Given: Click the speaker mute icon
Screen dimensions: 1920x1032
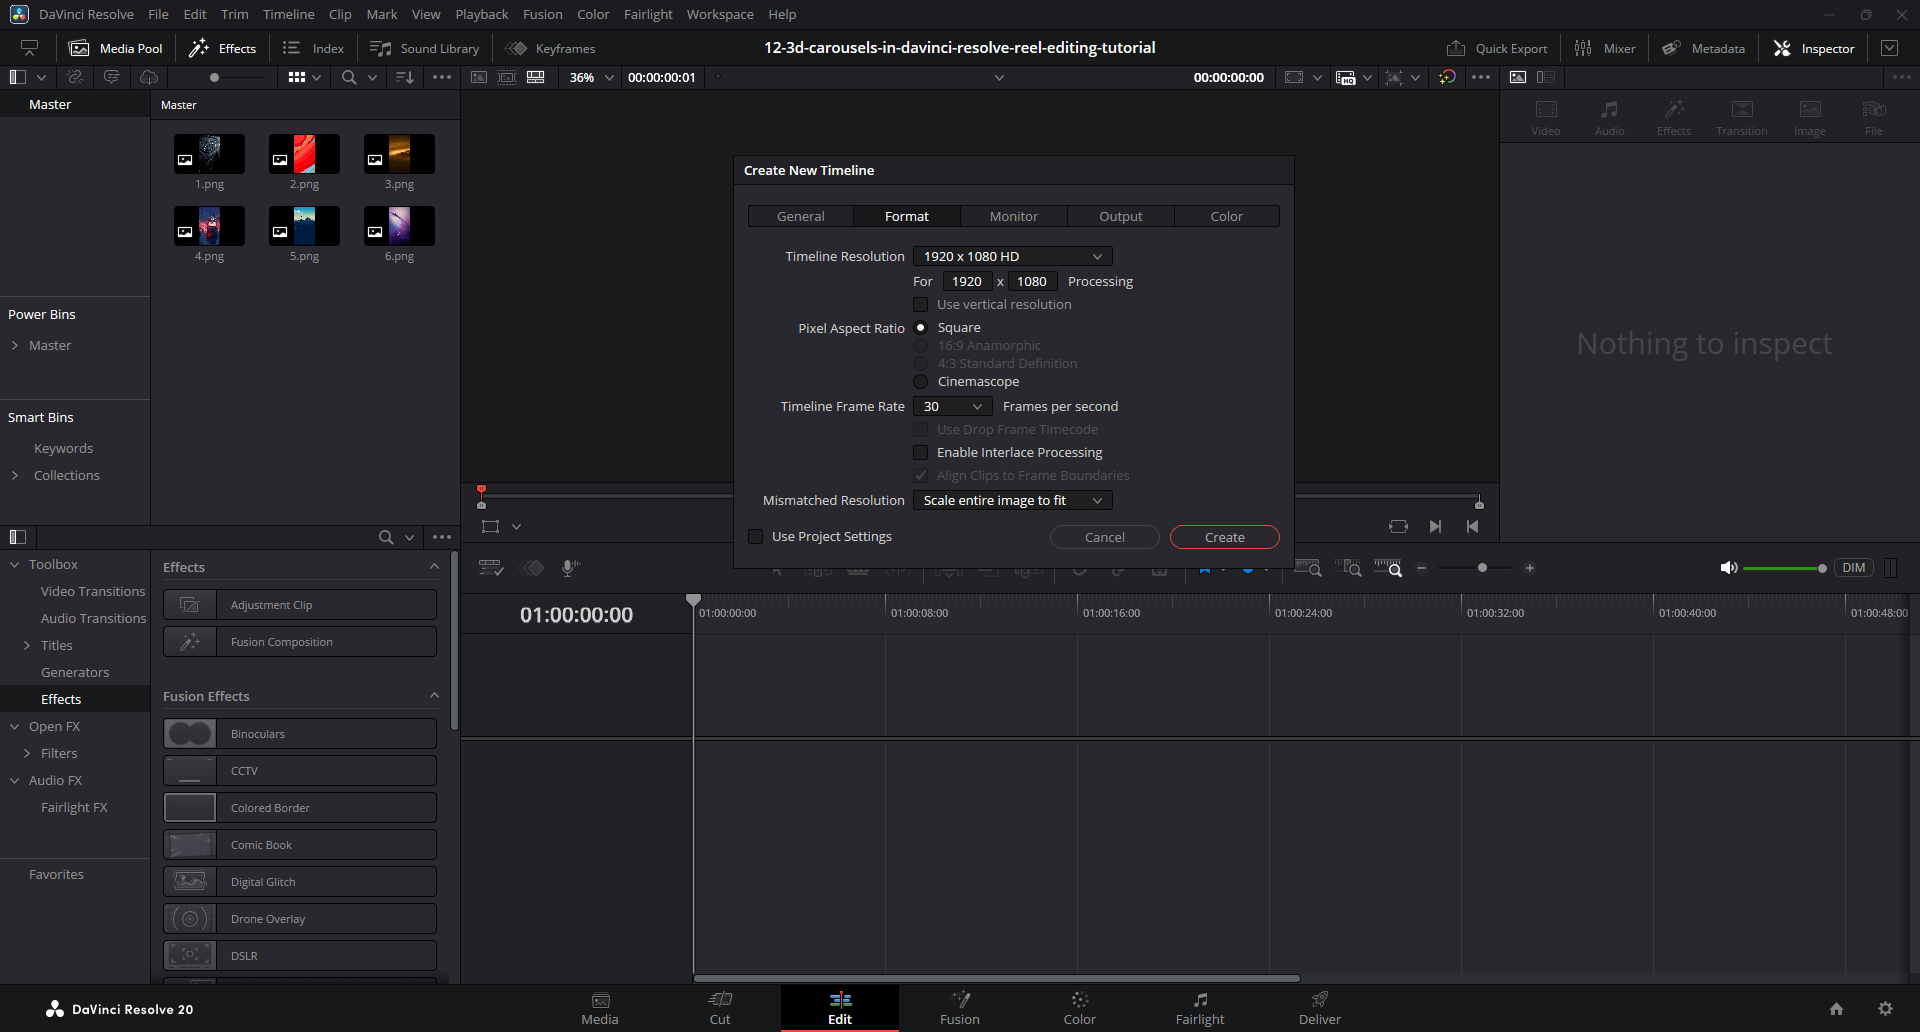Looking at the screenshot, I should pos(1728,568).
